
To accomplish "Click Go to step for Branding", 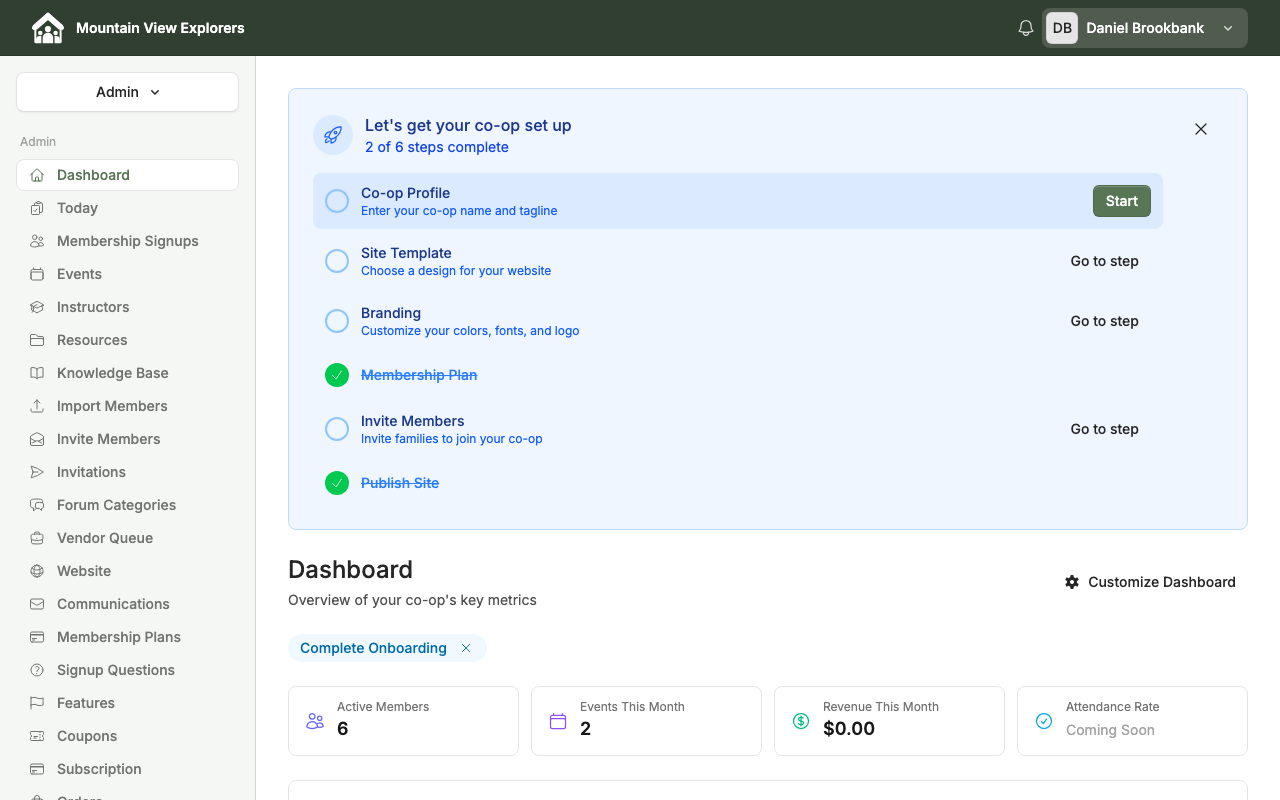I will click(1105, 321).
